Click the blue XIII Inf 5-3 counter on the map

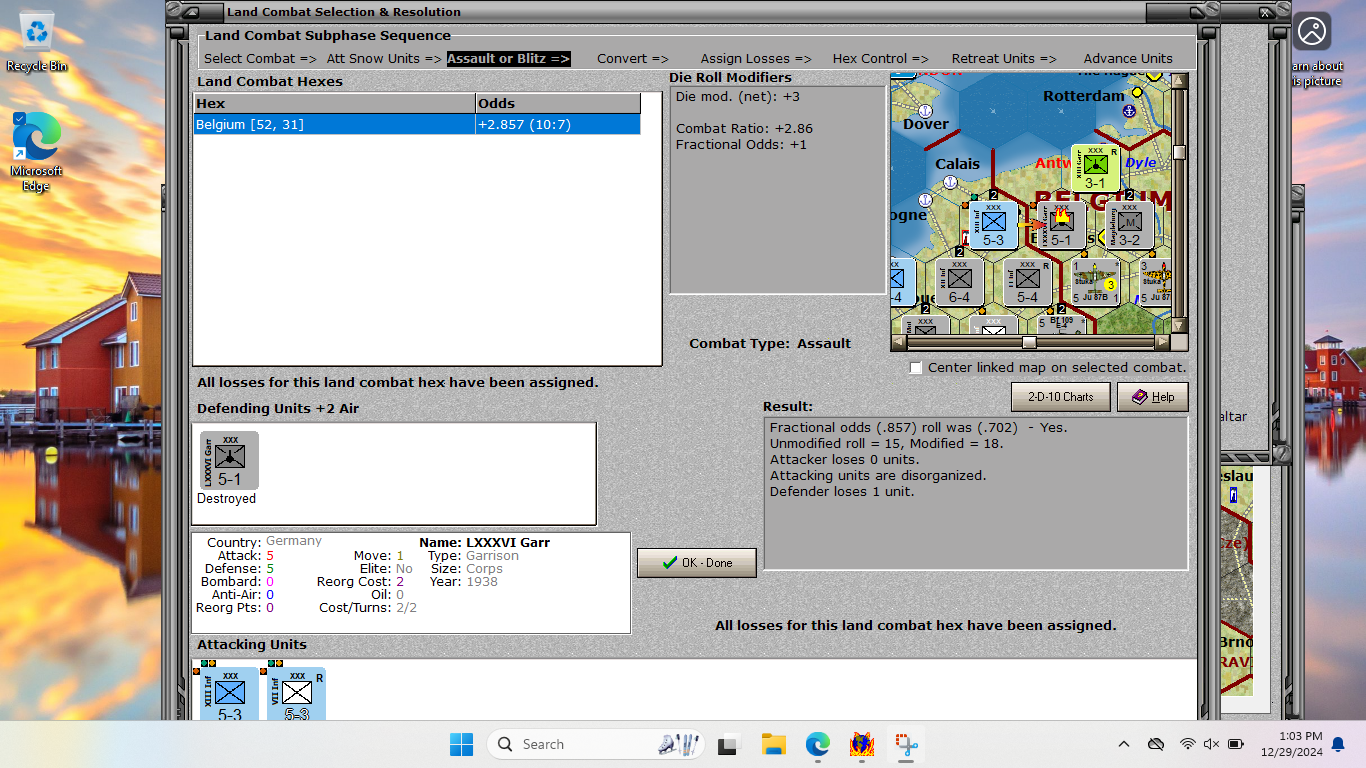coord(991,225)
